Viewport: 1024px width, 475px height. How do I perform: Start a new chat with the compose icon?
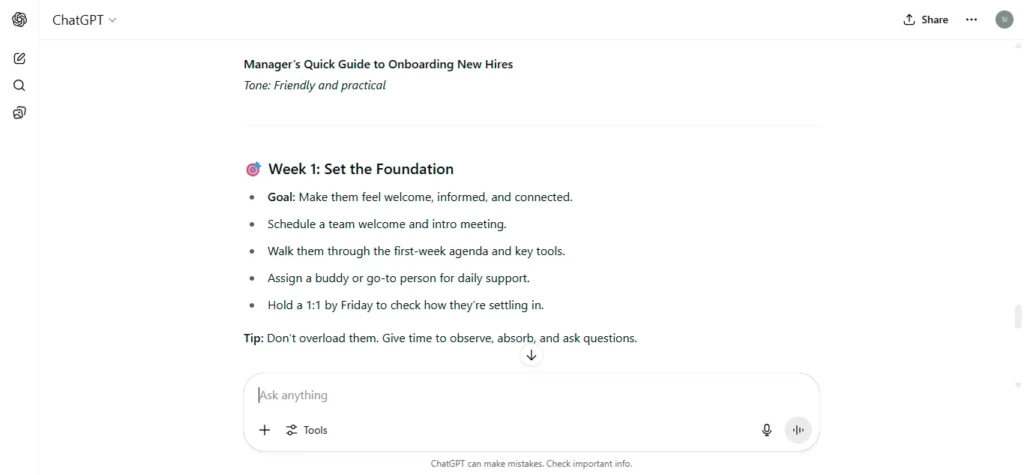[x=20, y=59]
